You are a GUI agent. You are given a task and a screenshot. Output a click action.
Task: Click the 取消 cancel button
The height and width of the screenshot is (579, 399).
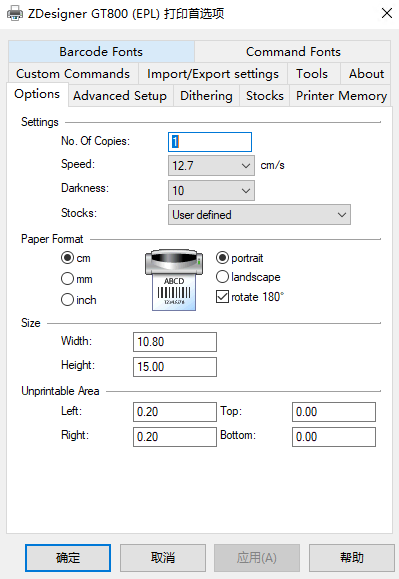pyautogui.click(x=163, y=558)
